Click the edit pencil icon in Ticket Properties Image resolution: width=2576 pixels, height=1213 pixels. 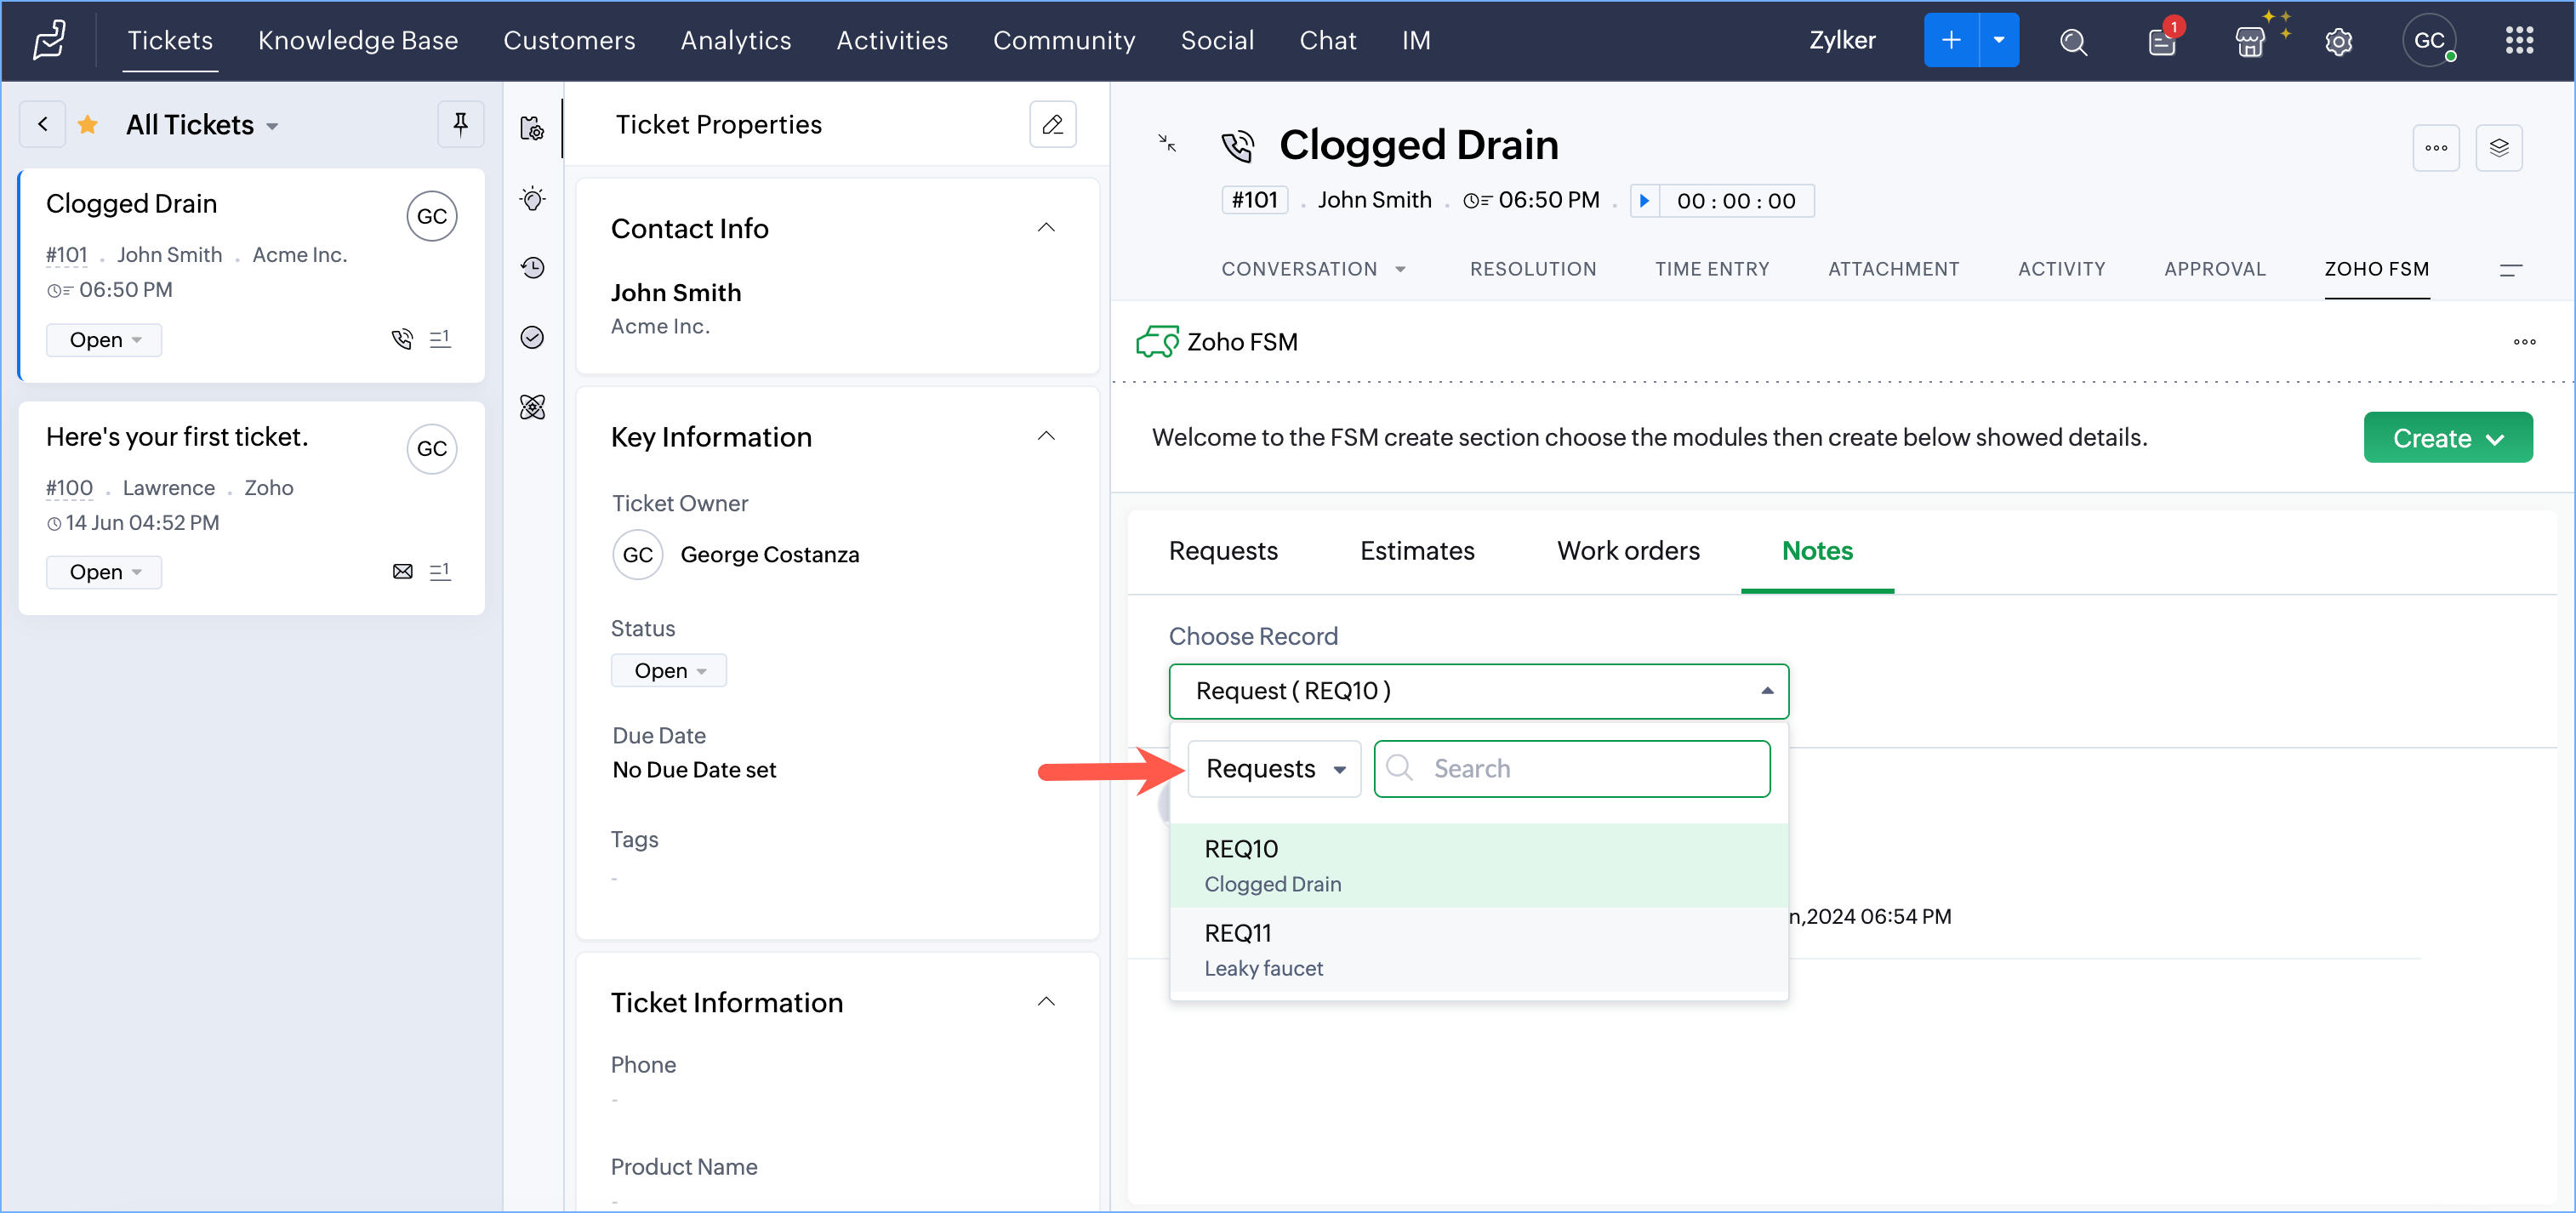pos(1052,124)
